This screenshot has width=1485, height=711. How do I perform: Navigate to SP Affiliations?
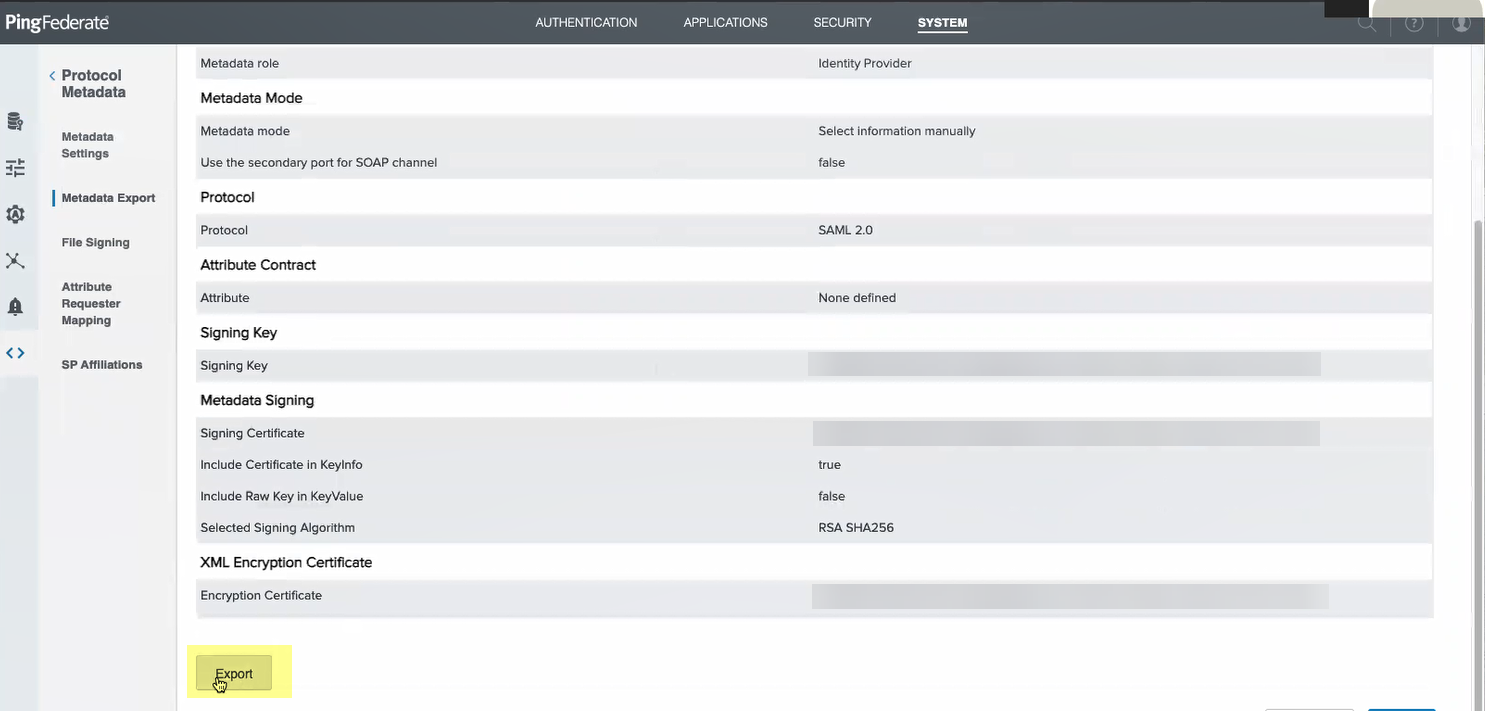pos(101,365)
